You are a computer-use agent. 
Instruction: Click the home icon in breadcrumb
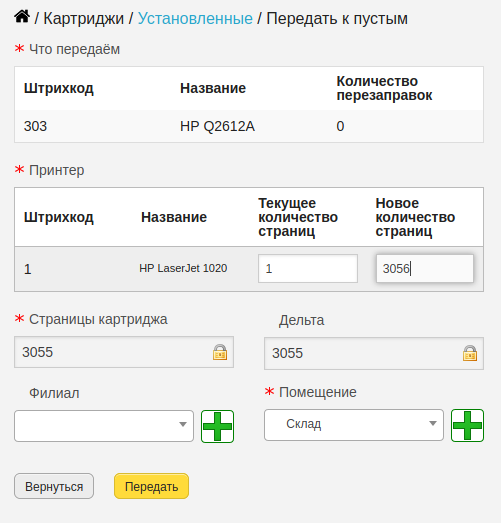tap(22, 16)
